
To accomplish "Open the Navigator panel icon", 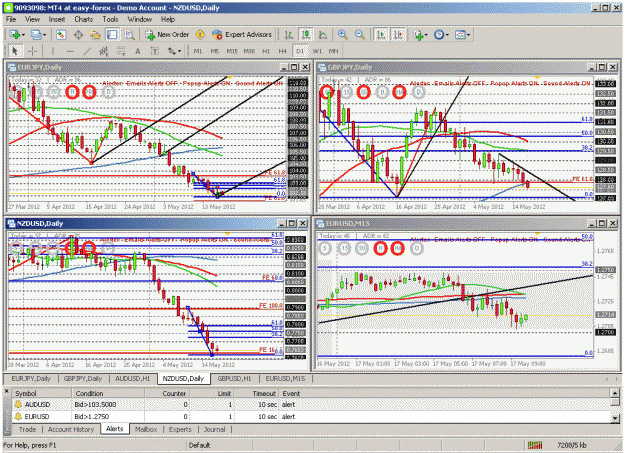I will point(95,35).
